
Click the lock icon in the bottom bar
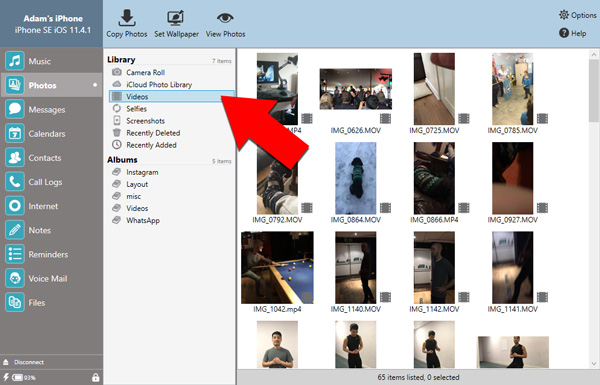95,378
